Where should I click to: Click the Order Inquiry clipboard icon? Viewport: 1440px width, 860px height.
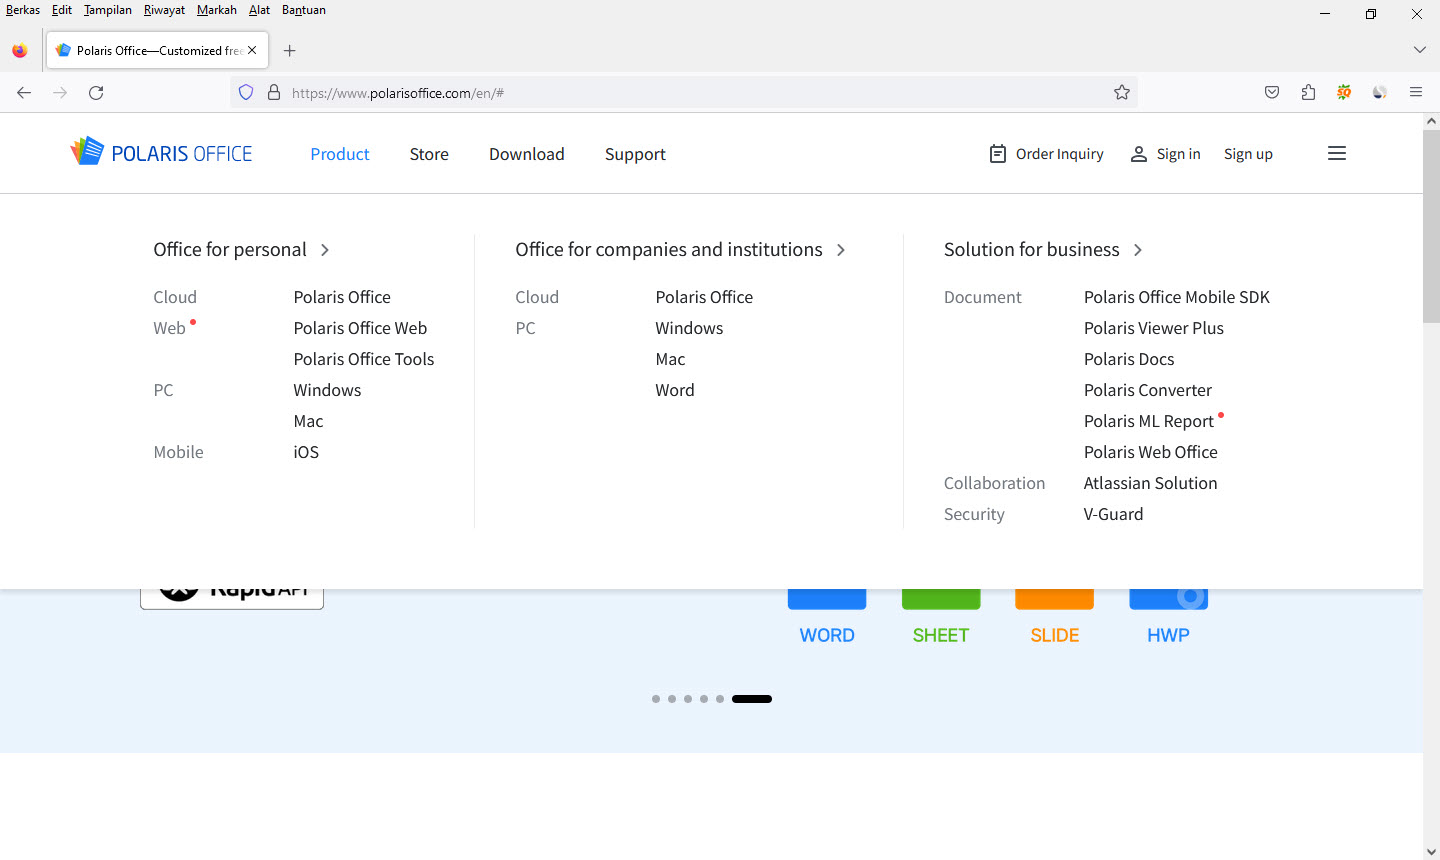coord(997,153)
